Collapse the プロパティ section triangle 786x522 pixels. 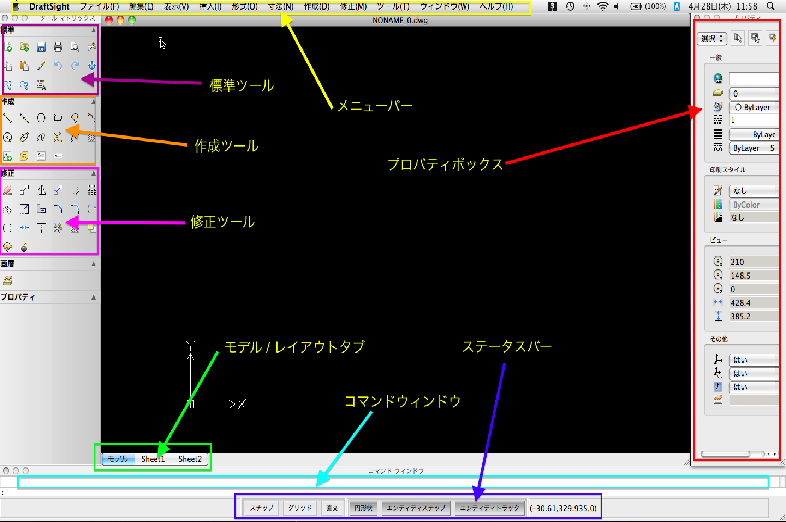(x=93, y=297)
